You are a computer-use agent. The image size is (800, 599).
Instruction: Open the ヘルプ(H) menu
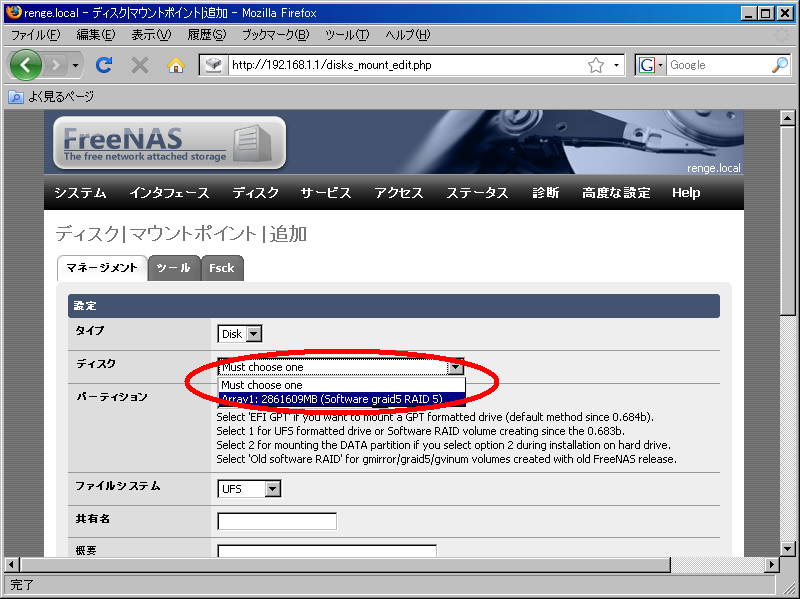click(x=408, y=35)
